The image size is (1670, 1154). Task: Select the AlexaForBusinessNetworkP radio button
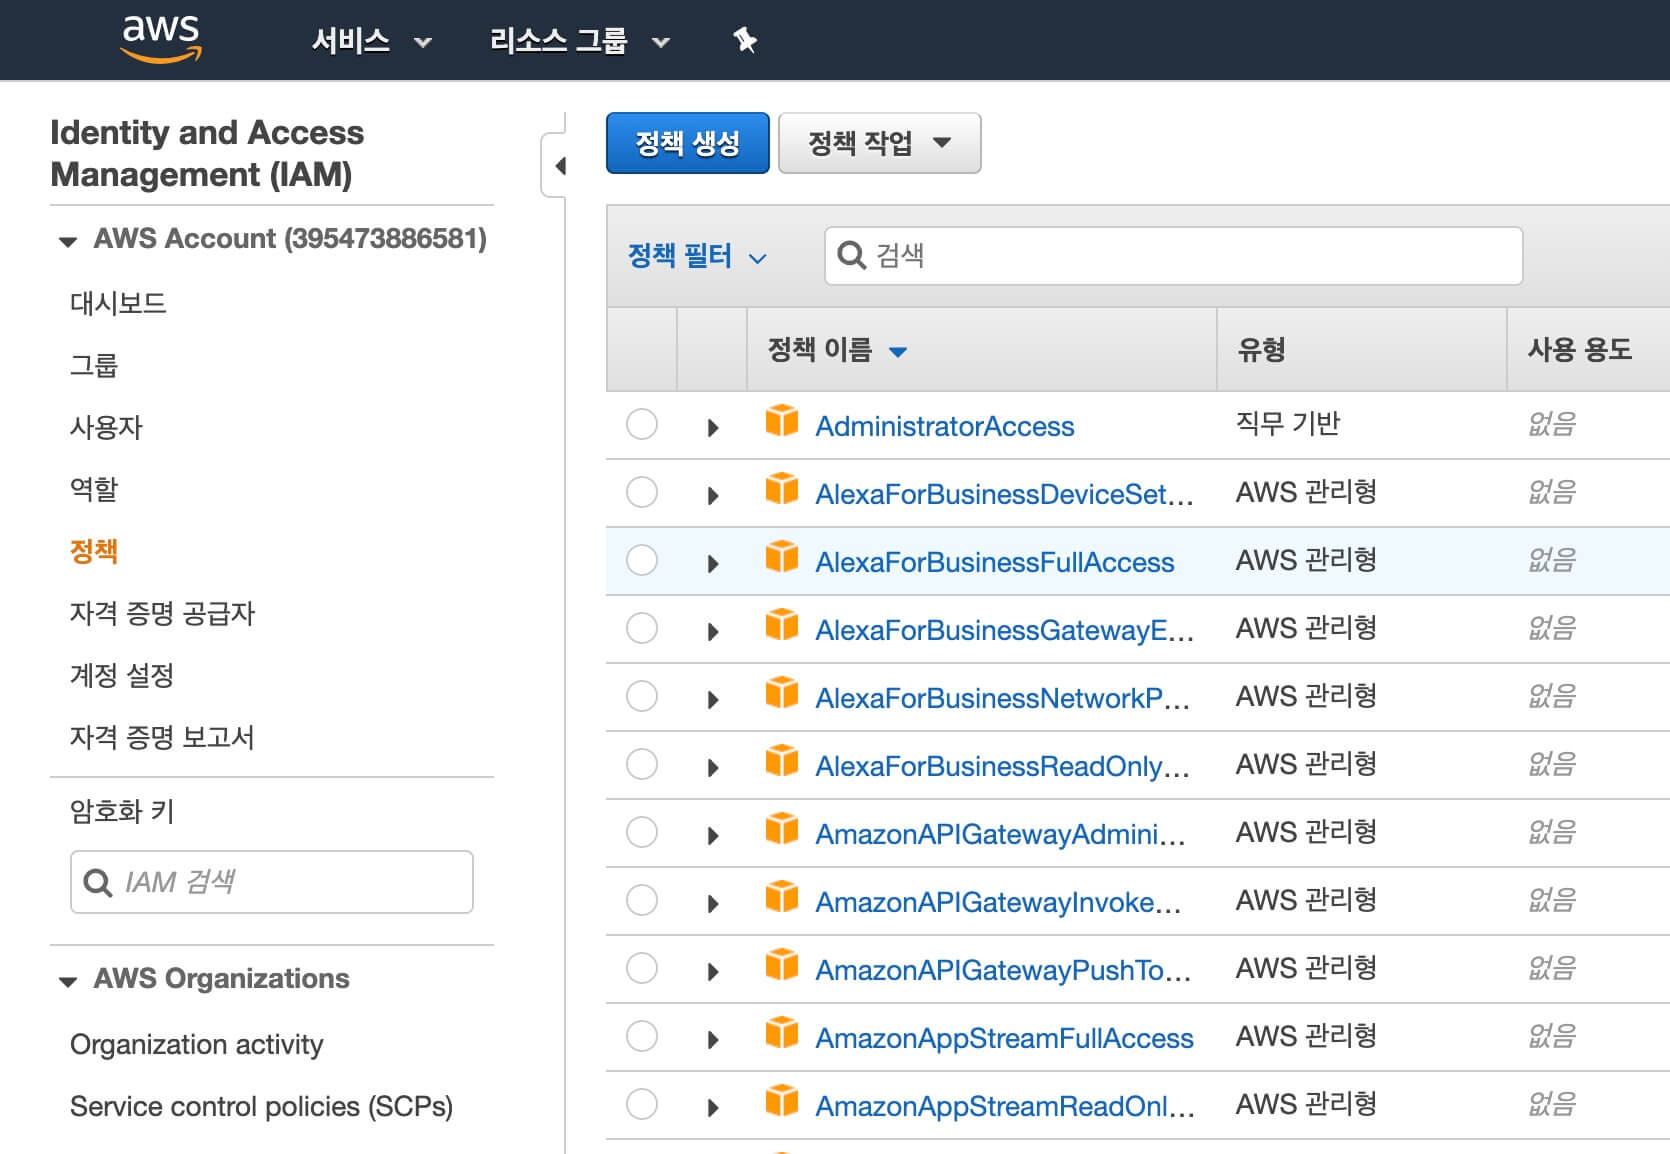642,696
